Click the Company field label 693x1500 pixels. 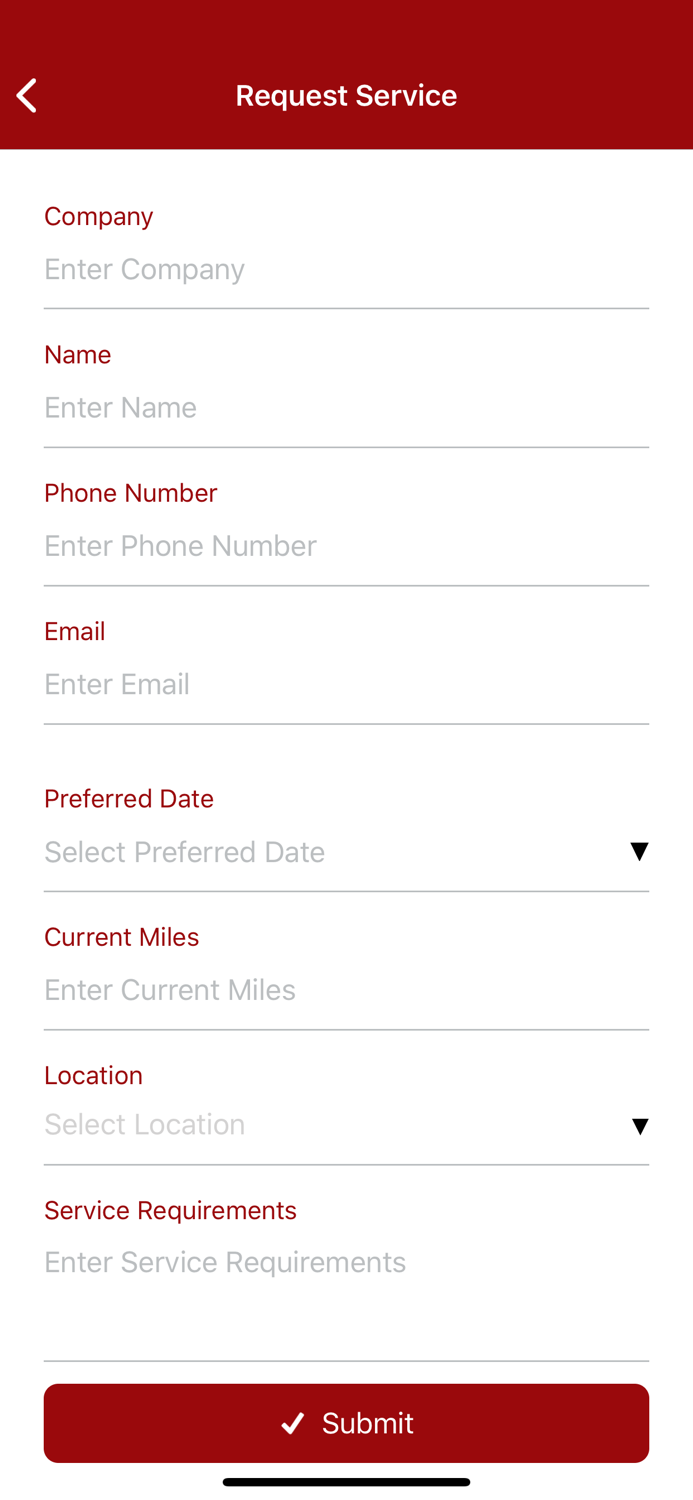99,217
